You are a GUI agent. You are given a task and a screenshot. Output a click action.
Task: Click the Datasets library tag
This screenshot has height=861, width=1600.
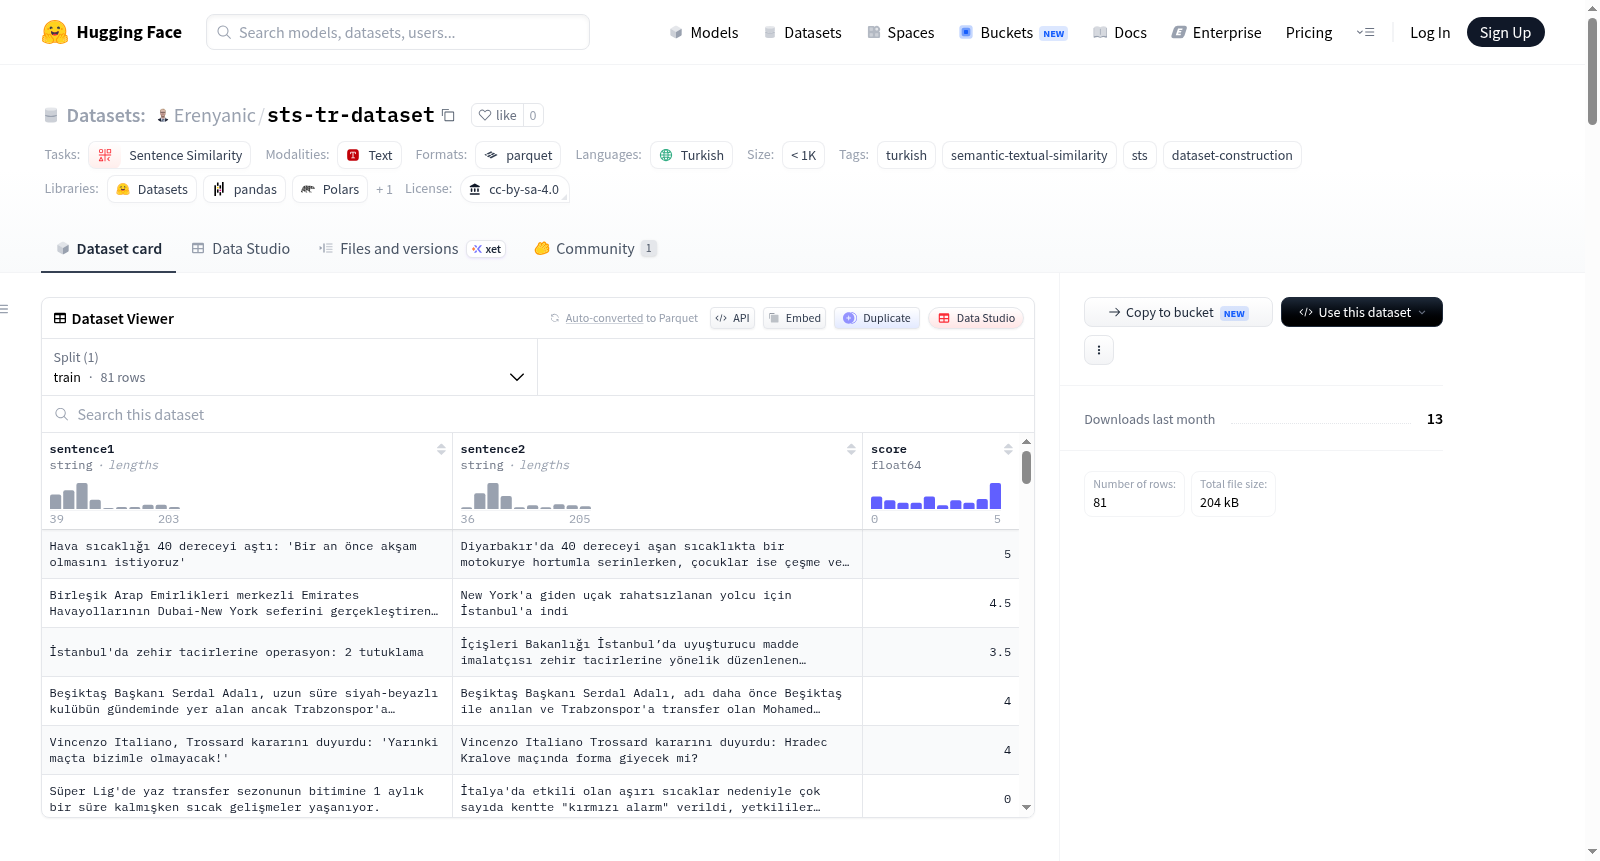[x=152, y=189]
